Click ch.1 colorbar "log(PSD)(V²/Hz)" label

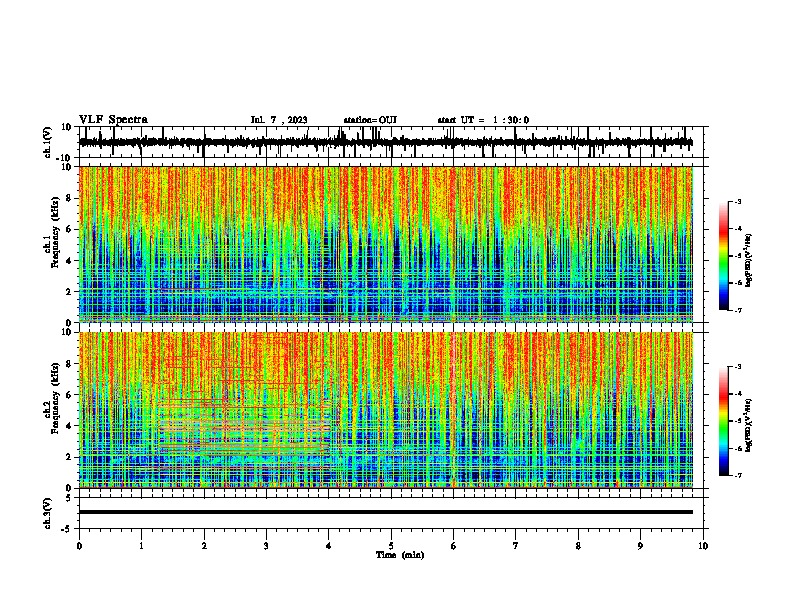749,261
